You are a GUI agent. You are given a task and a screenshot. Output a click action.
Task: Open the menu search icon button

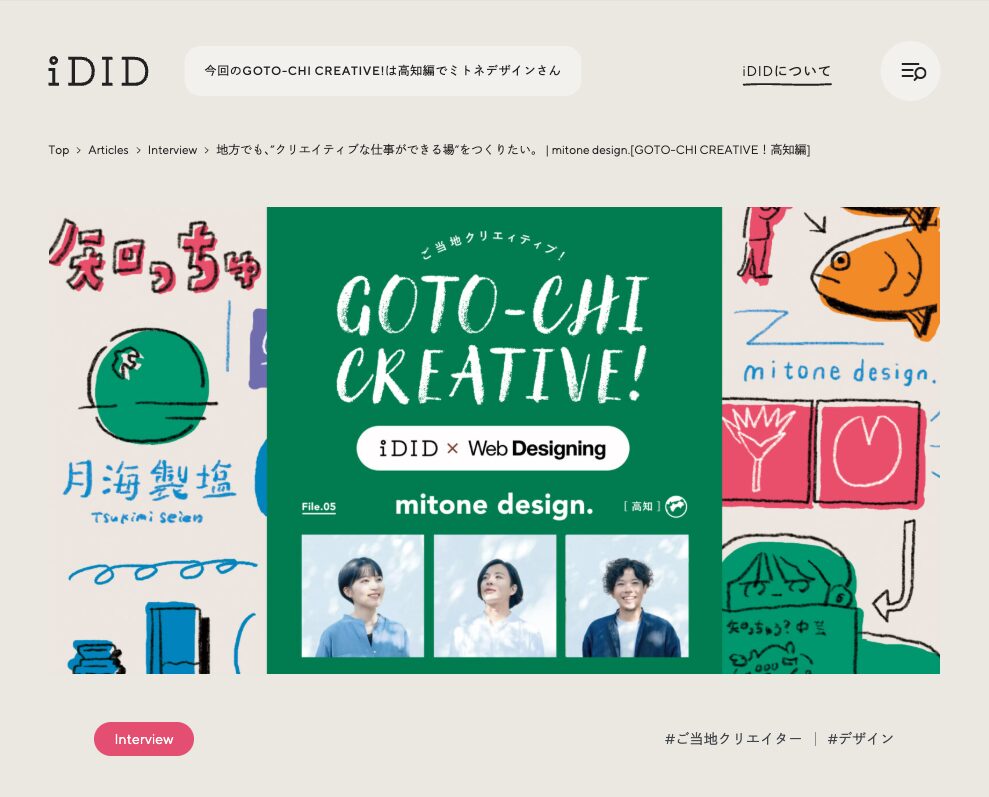point(910,71)
